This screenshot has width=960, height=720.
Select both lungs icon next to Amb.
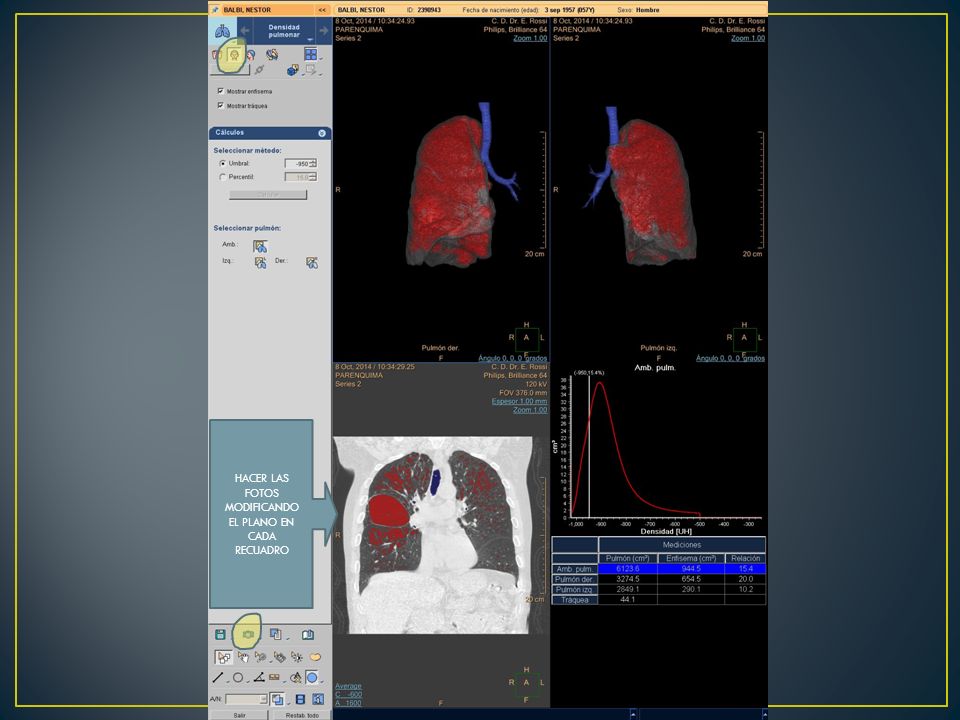click(260, 246)
